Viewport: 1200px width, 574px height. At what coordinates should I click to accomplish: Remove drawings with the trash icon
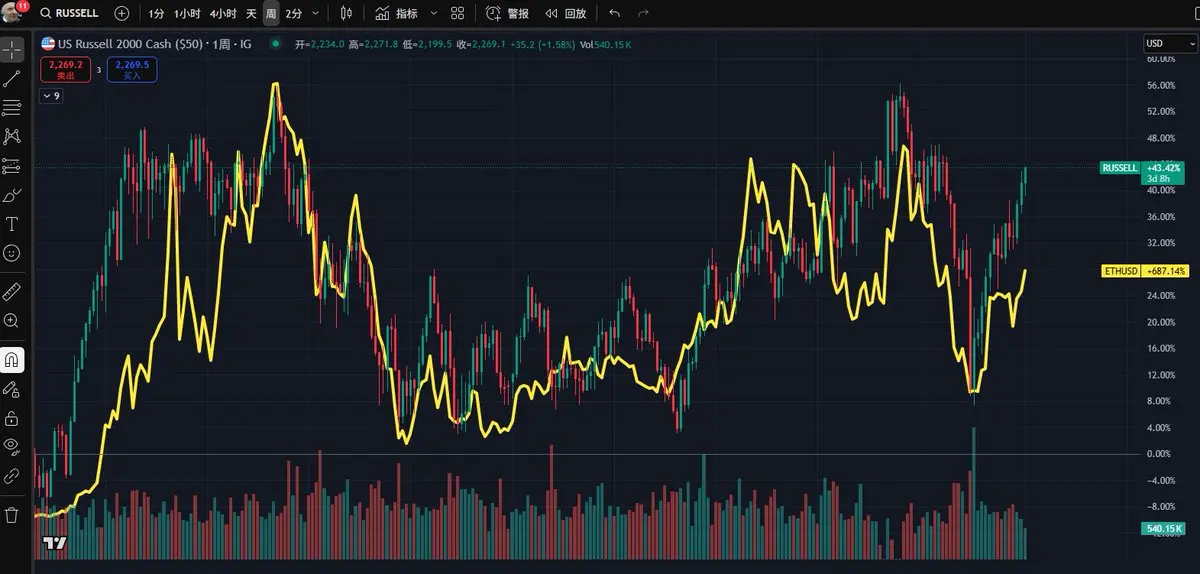click(x=12, y=515)
